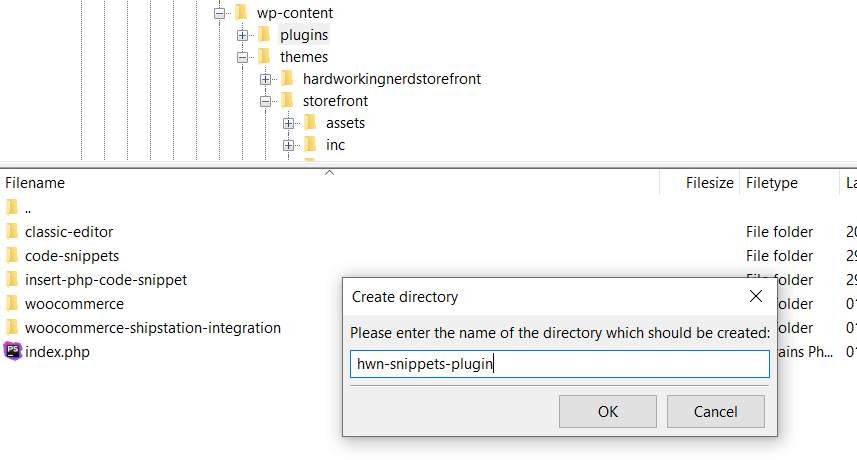Screen dimensions: 857x460
Task: Click the directory name input field
Action: coord(560,364)
